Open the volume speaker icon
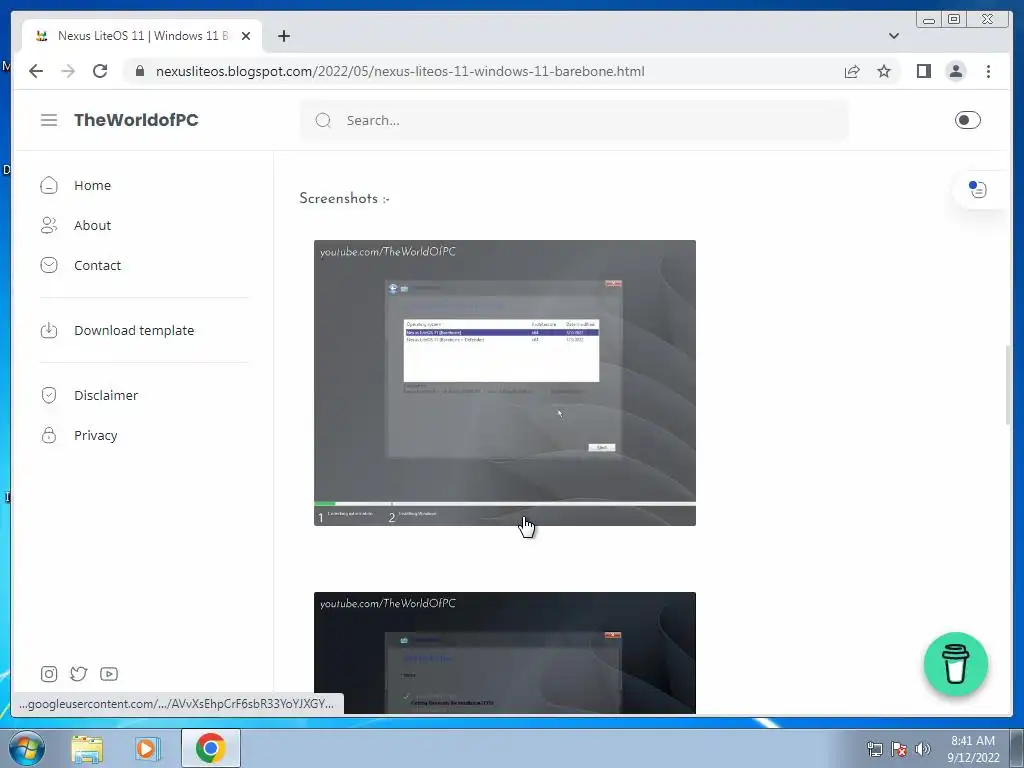The height and width of the screenshot is (768, 1024). [923, 749]
